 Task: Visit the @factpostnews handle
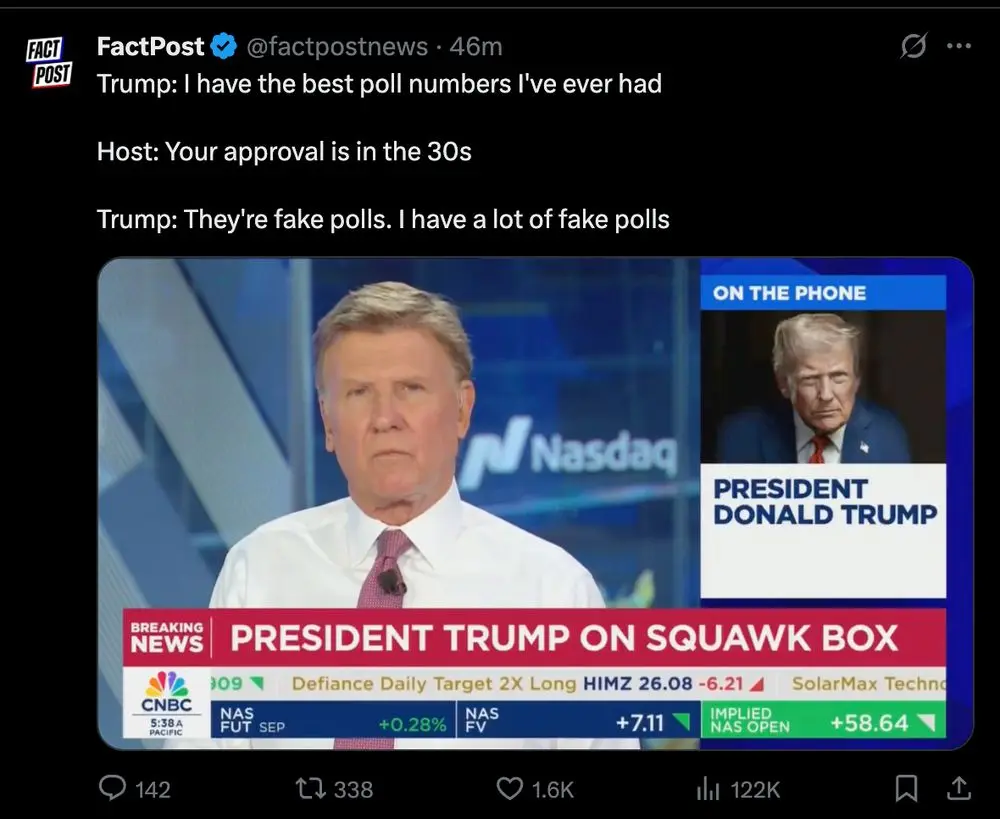pyautogui.click(x=335, y=46)
